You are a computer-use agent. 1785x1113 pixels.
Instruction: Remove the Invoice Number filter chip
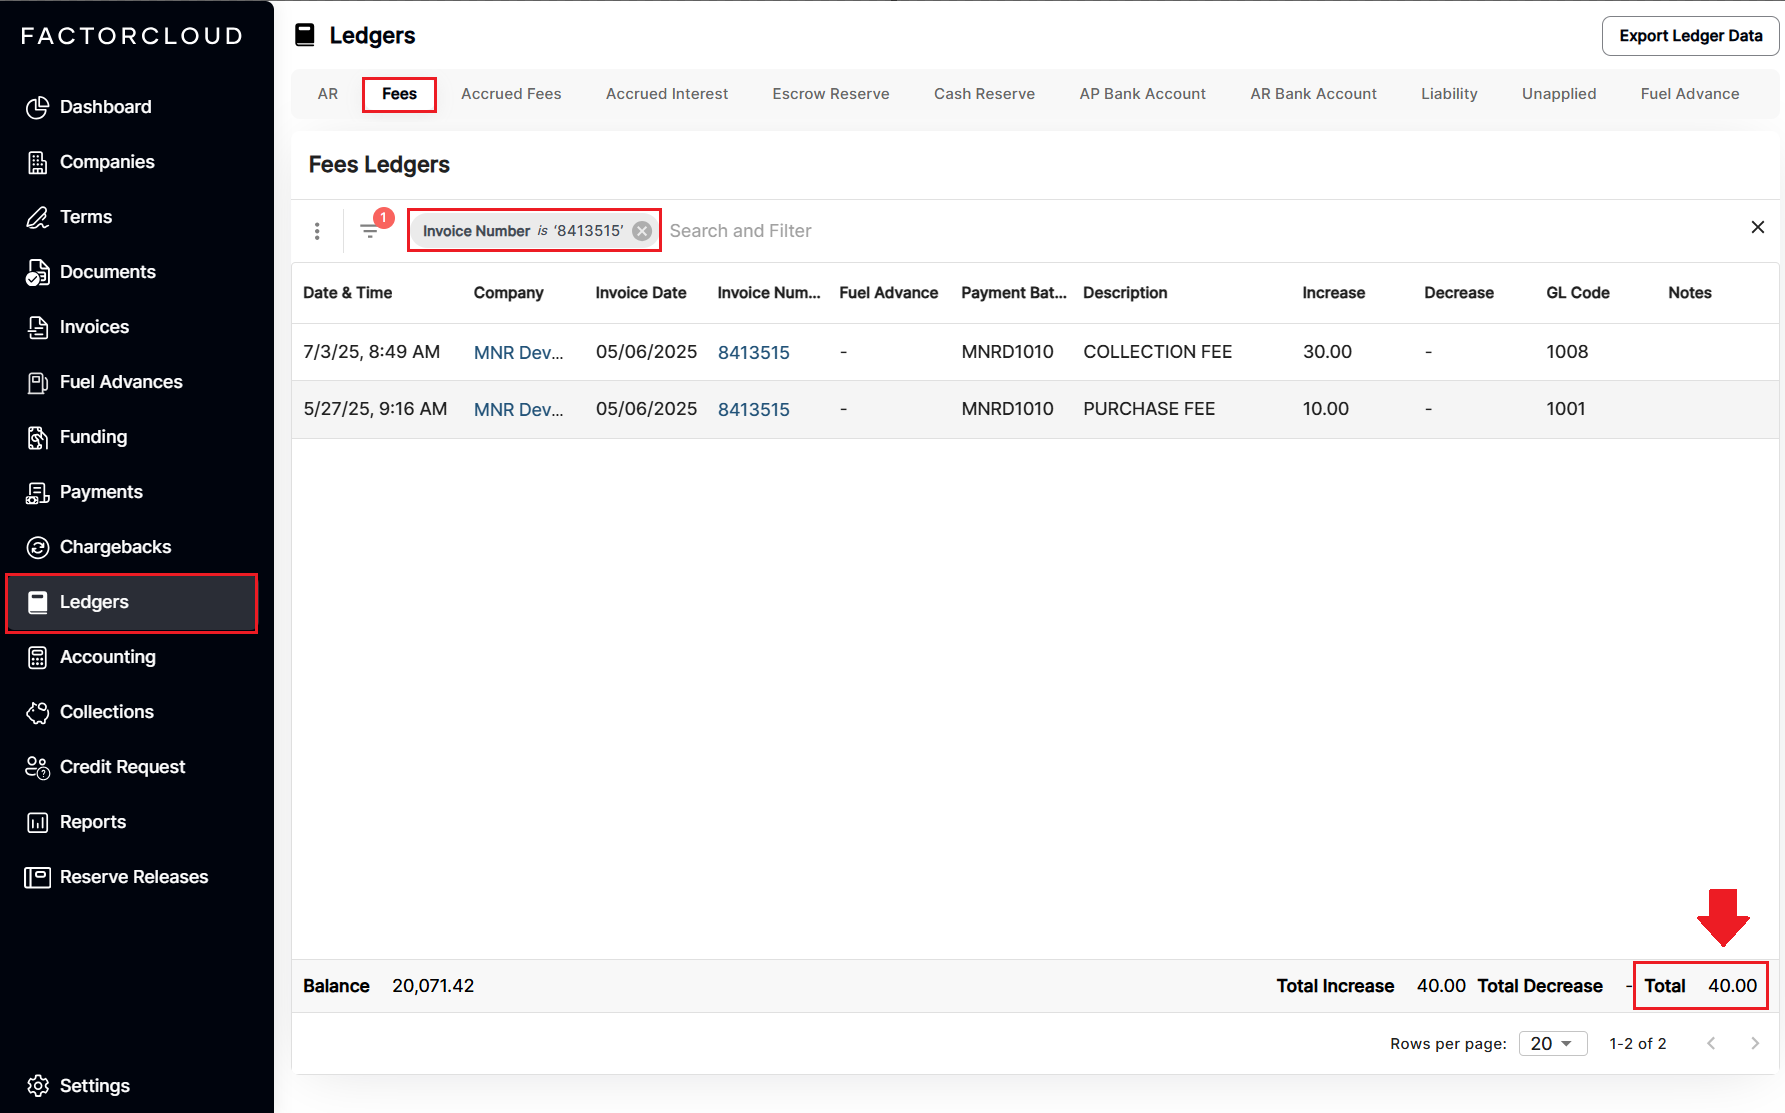pos(641,230)
